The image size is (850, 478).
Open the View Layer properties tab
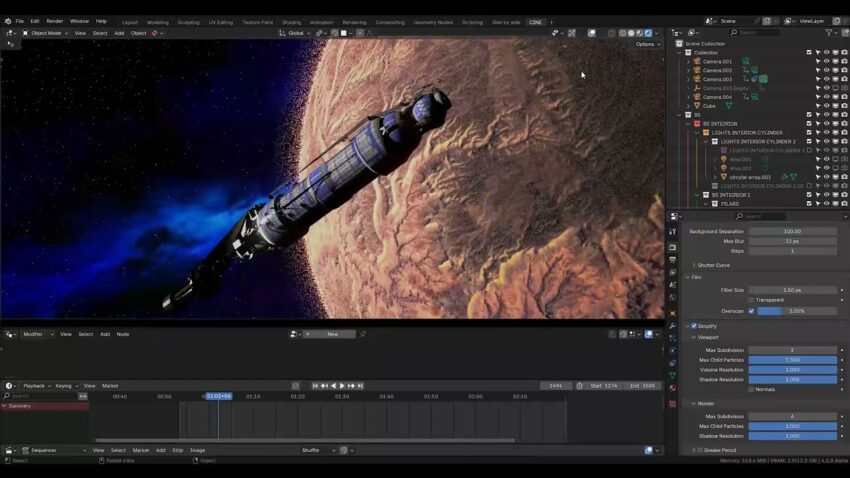[673, 273]
